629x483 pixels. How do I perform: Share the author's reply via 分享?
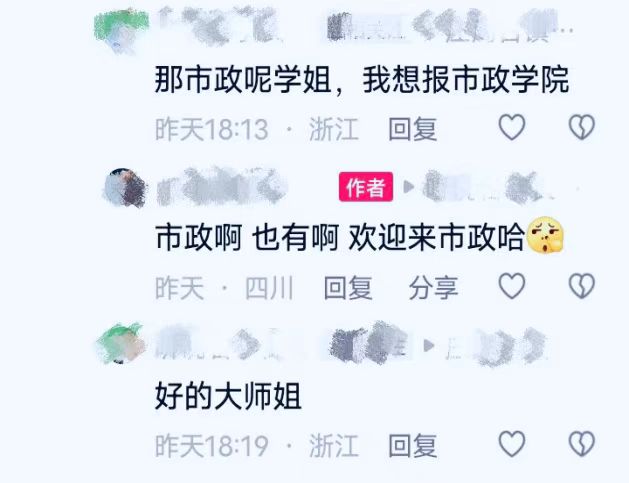coord(433,288)
